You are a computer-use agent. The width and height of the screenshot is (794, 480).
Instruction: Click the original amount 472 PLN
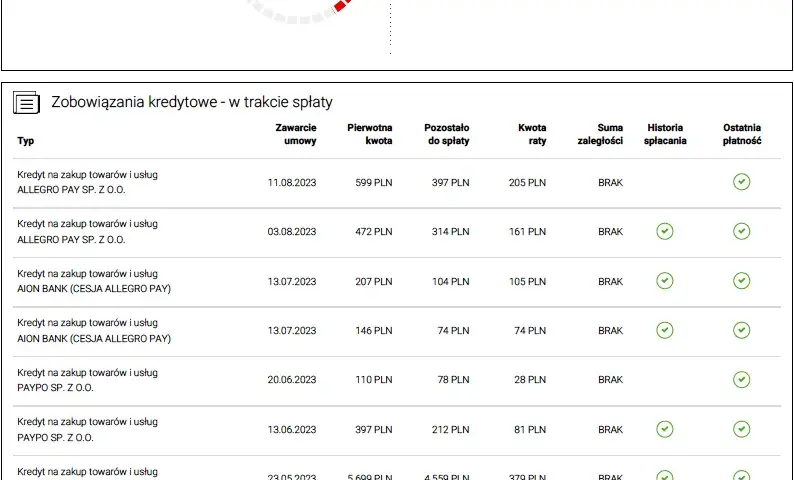coord(374,232)
